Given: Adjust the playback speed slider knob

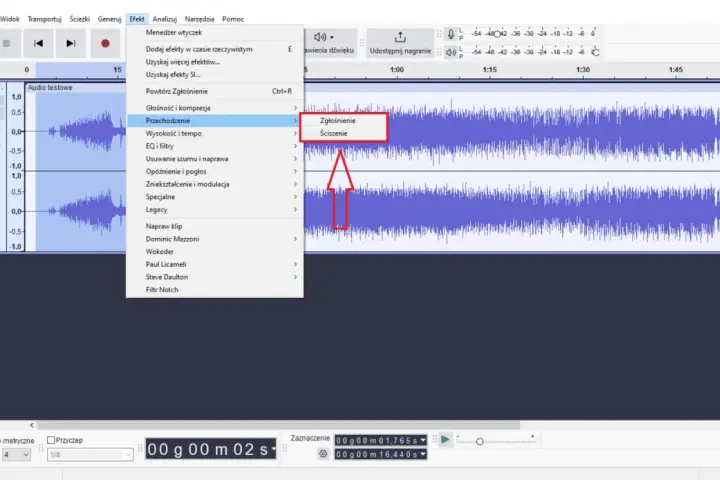Looking at the screenshot, I should [479, 441].
